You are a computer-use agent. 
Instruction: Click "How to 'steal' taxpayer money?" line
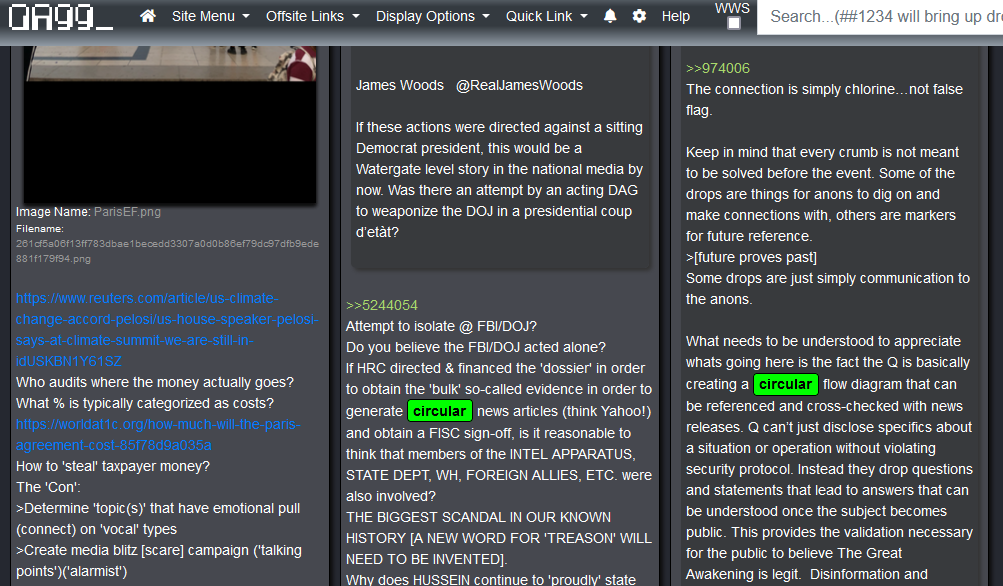coord(113,466)
